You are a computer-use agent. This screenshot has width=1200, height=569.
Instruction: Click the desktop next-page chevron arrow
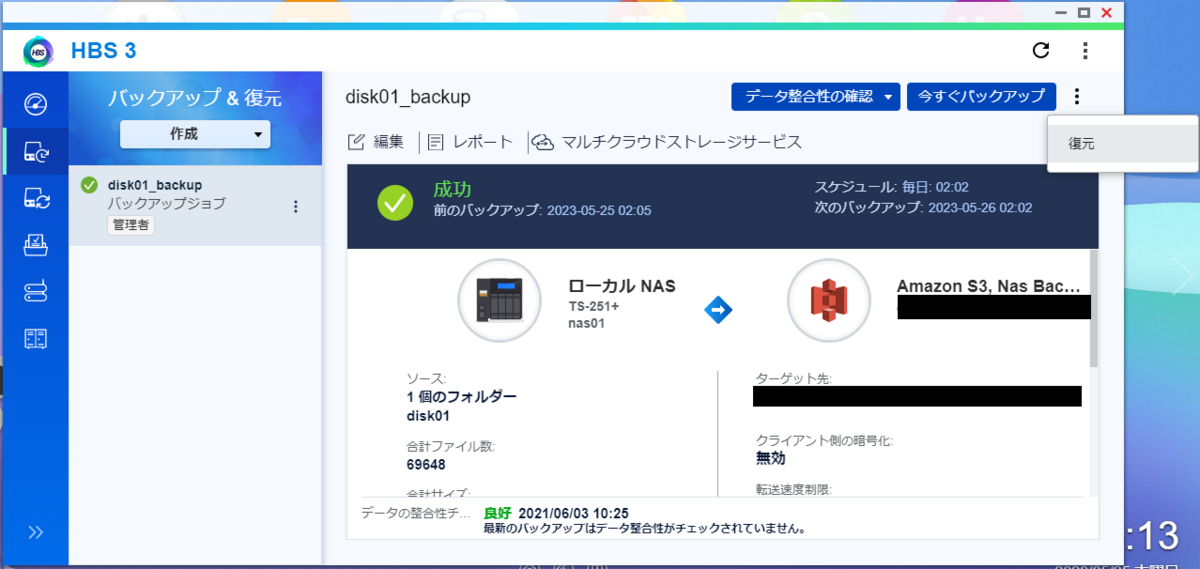point(1182,274)
